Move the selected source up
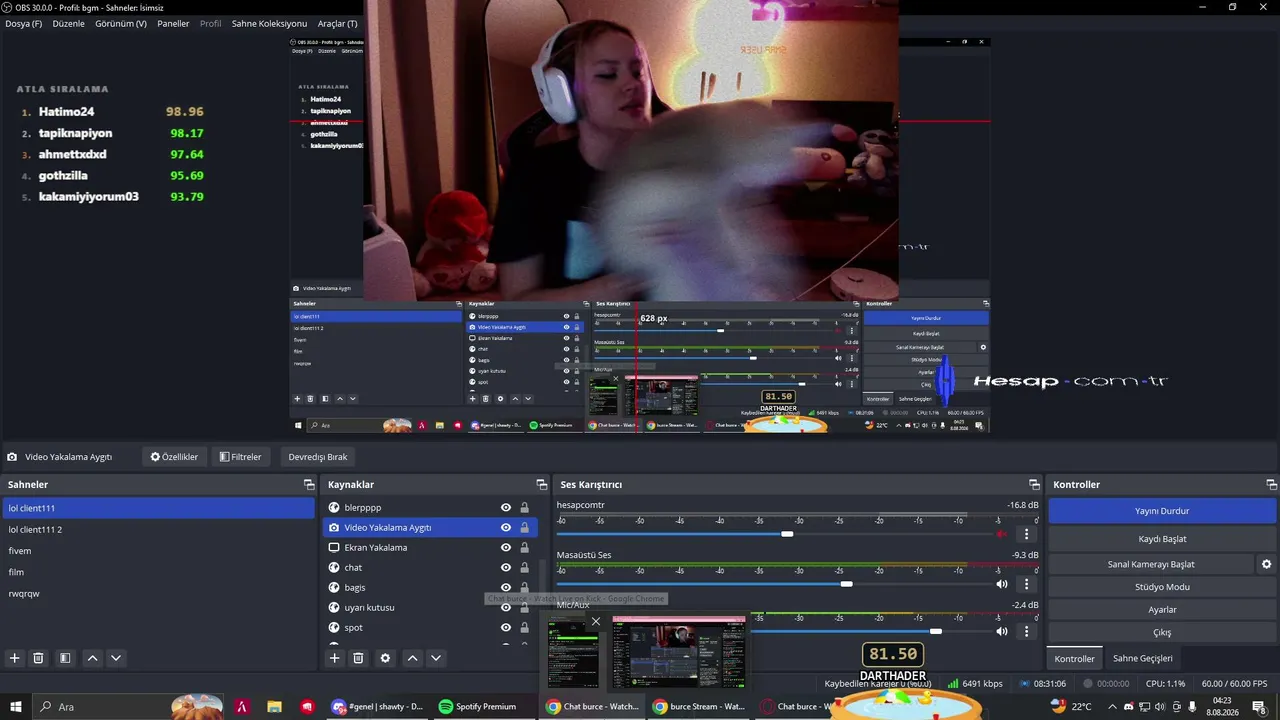Viewport: 1280px width, 720px height. coord(412,658)
